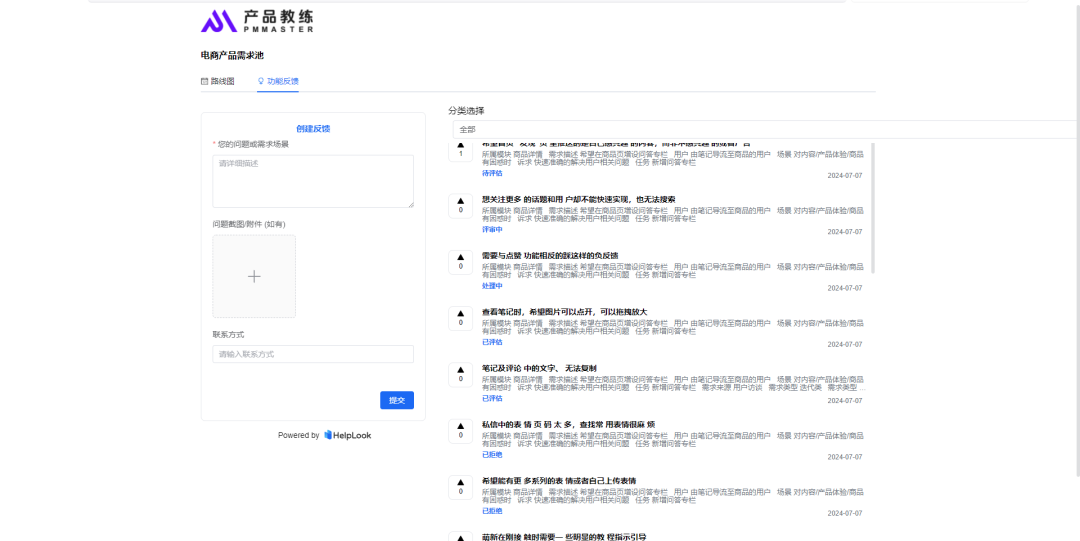Image resolution: width=1080 pixels, height=541 pixels.
Task: Click the calendar icon beside 路线图
Action: click(204, 81)
